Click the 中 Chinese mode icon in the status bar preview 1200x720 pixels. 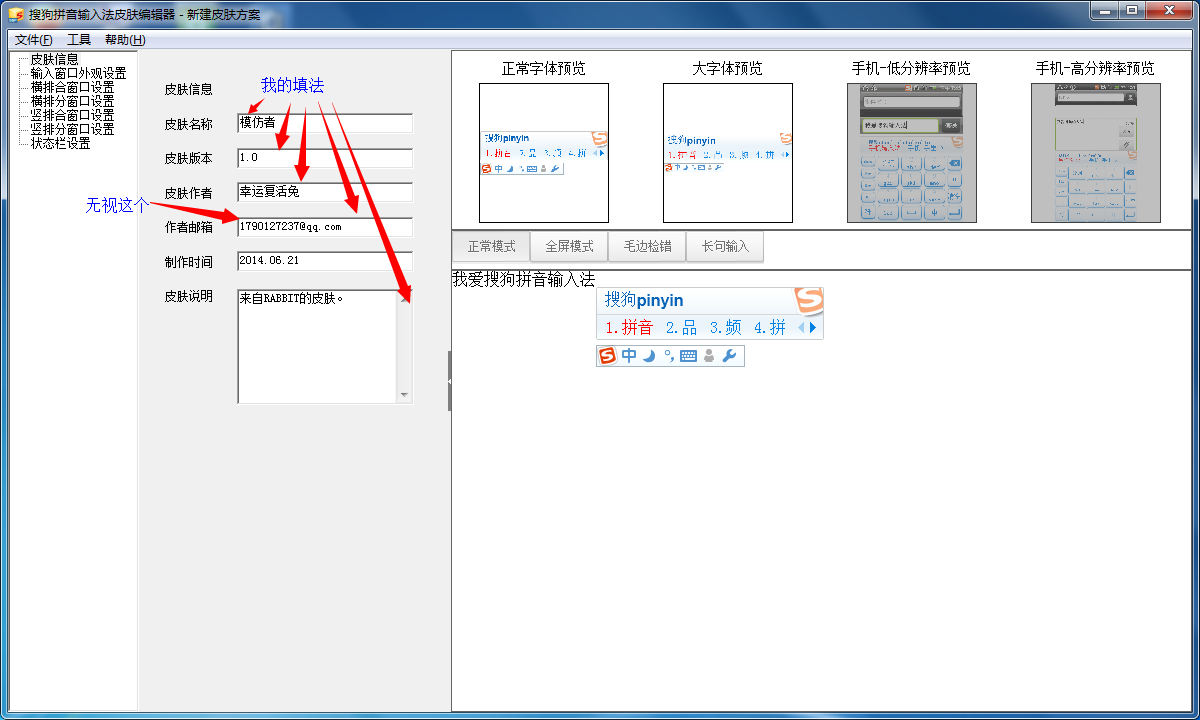629,356
